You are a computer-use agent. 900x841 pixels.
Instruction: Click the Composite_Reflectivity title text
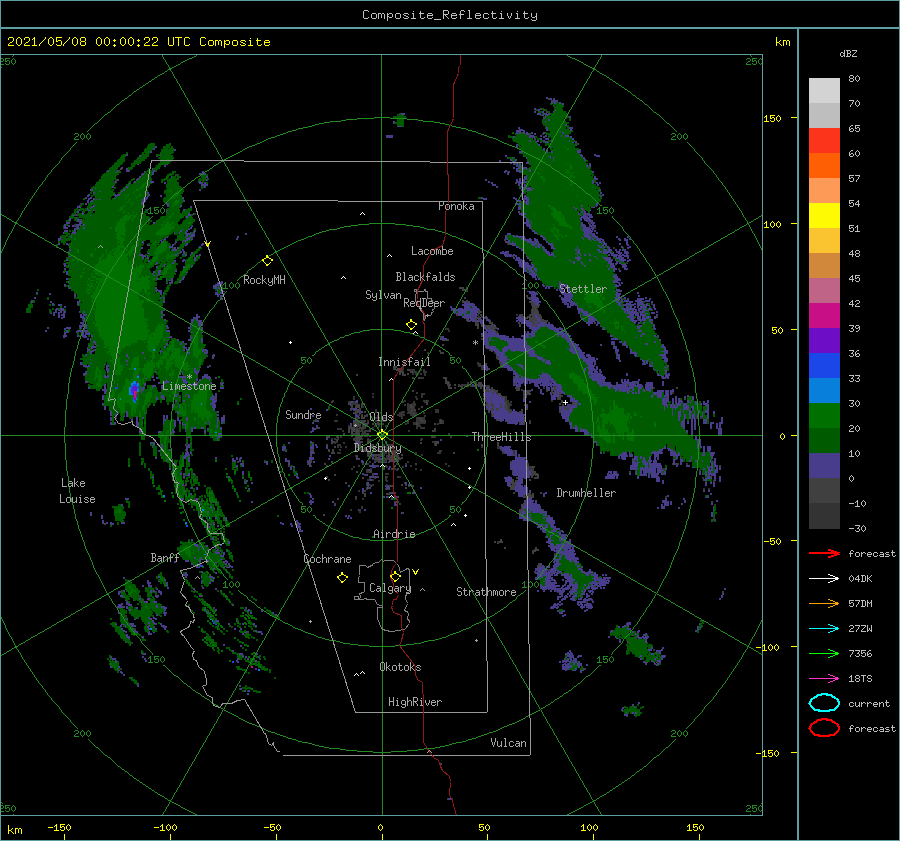(x=450, y=15)
